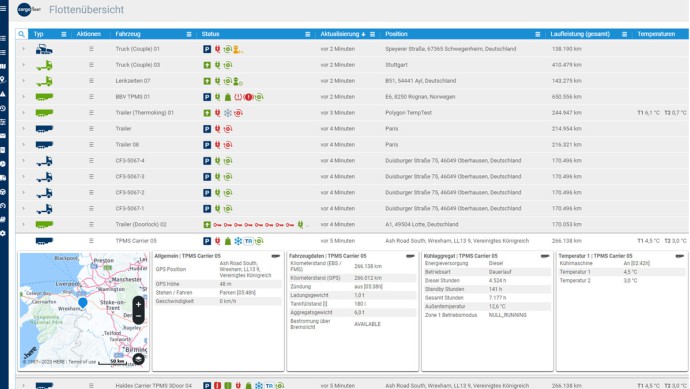Select vehicle name Trailer (Doorlock) 02

click(x=141, y=224)
